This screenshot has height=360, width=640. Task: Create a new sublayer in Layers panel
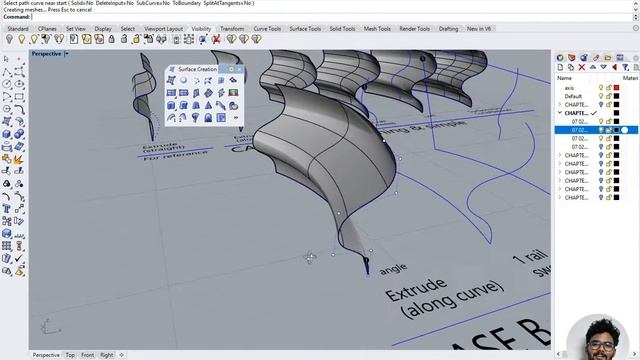[571, 67]
